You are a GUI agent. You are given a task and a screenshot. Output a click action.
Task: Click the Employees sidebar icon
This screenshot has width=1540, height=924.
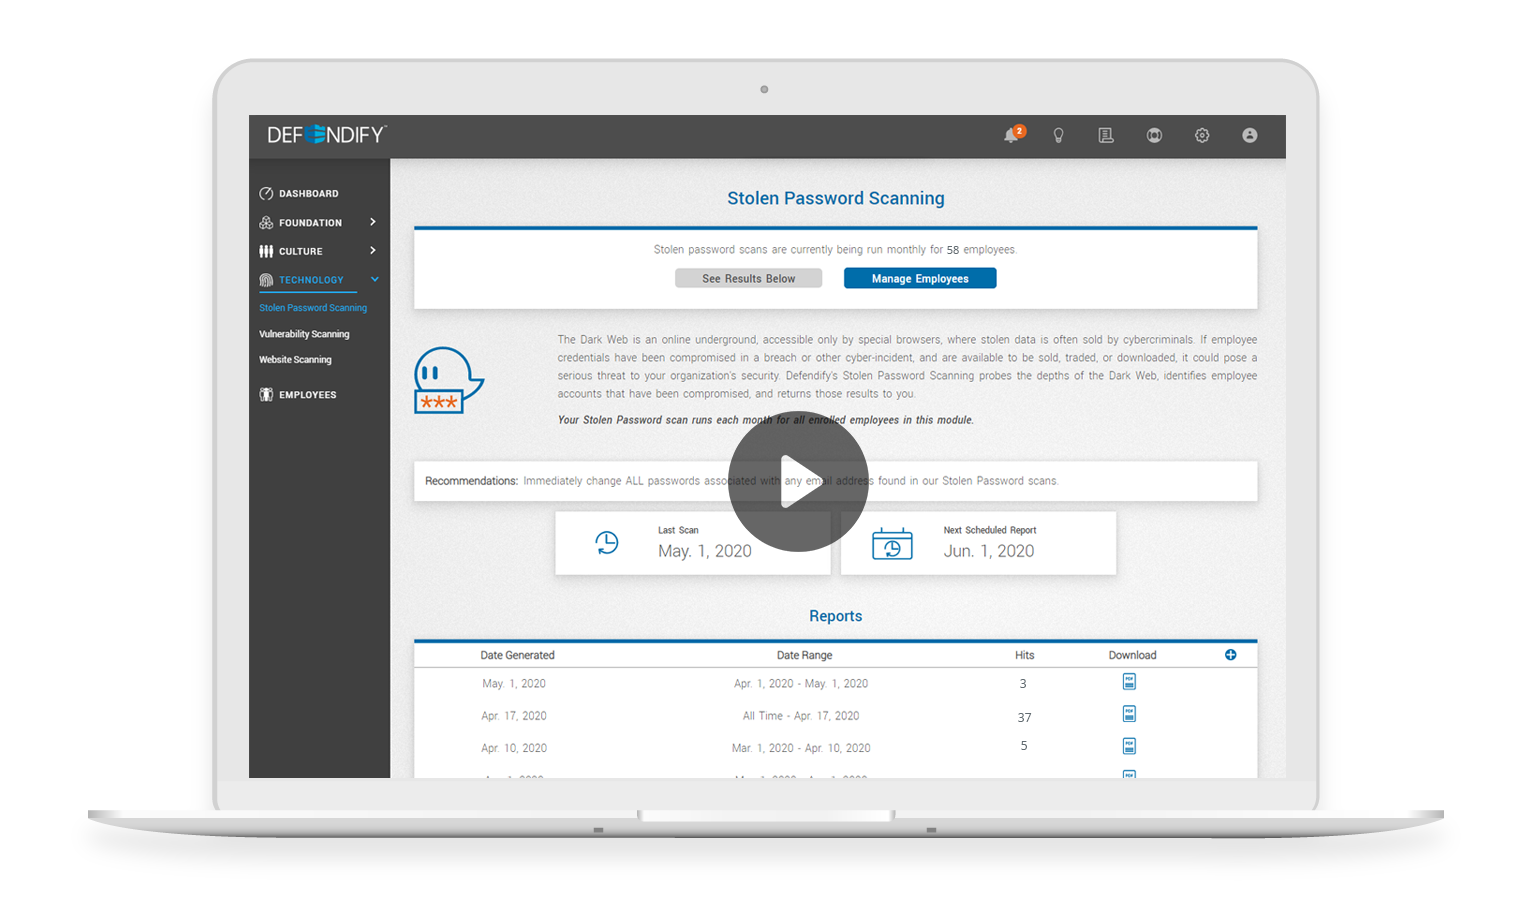coord(266,394)
